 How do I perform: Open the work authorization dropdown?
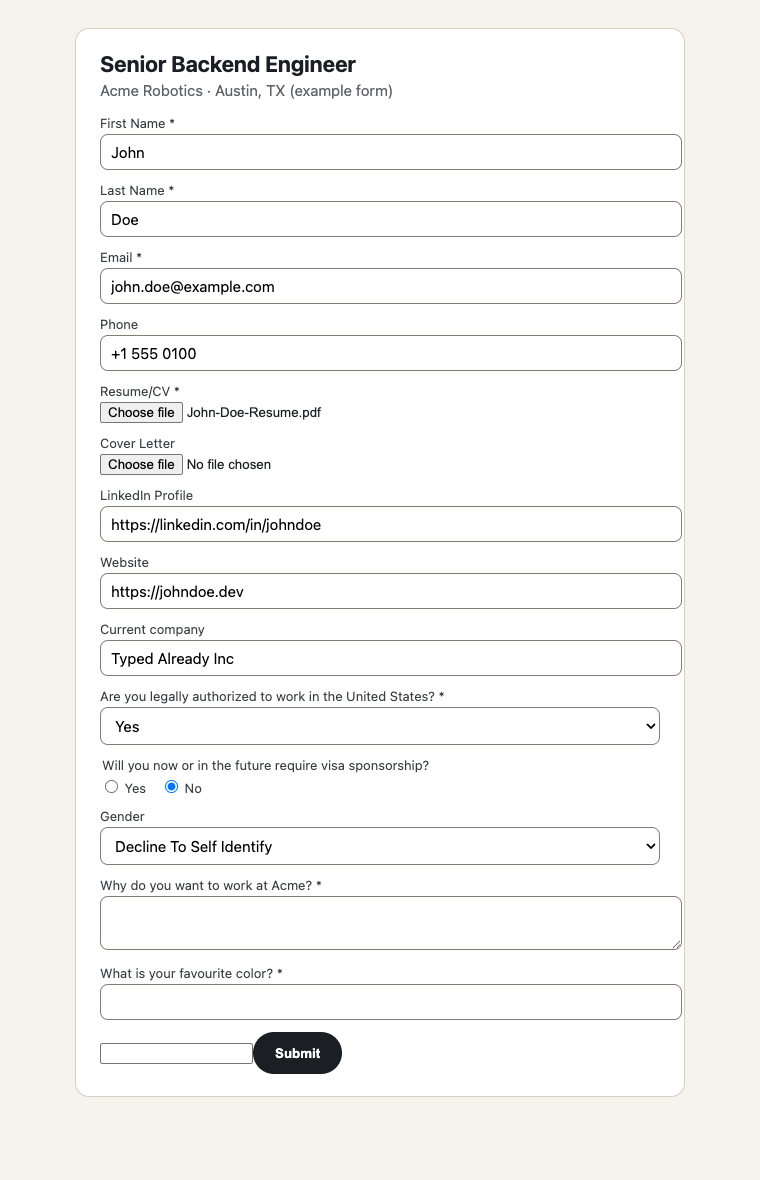[380, 726]
